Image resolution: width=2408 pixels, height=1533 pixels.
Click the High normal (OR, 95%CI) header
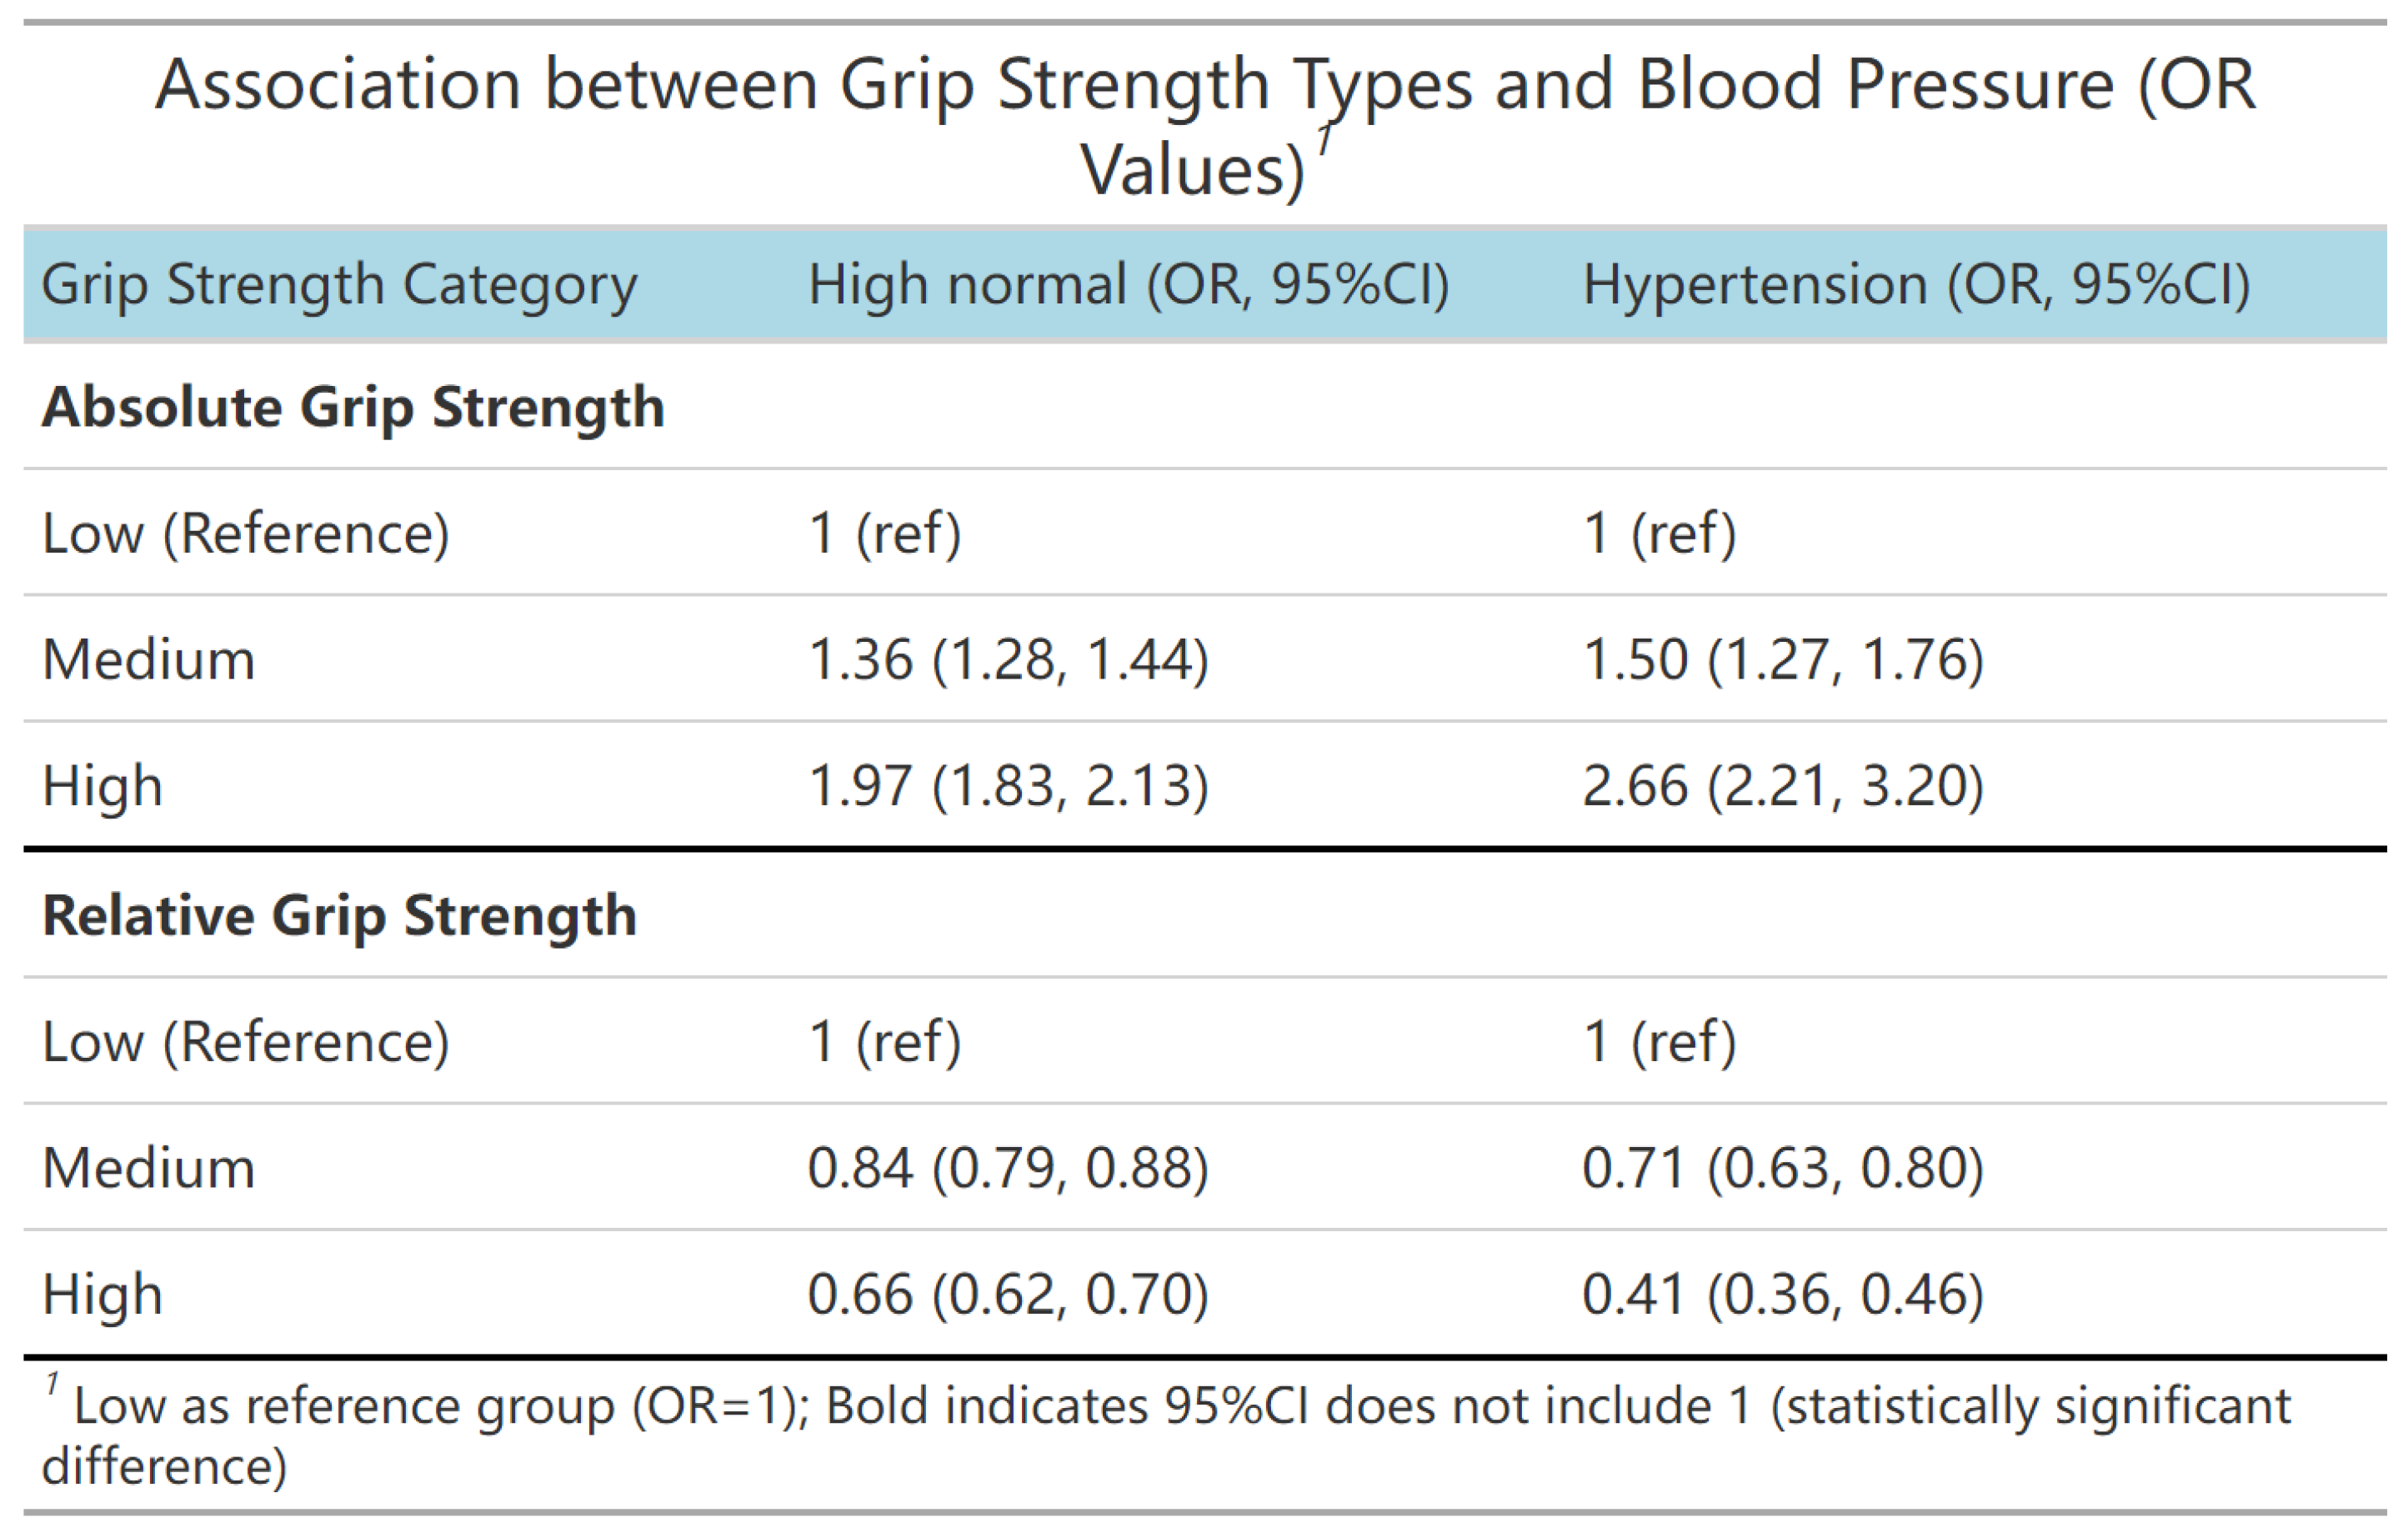pyautogui.click(x=1128, y=285)
